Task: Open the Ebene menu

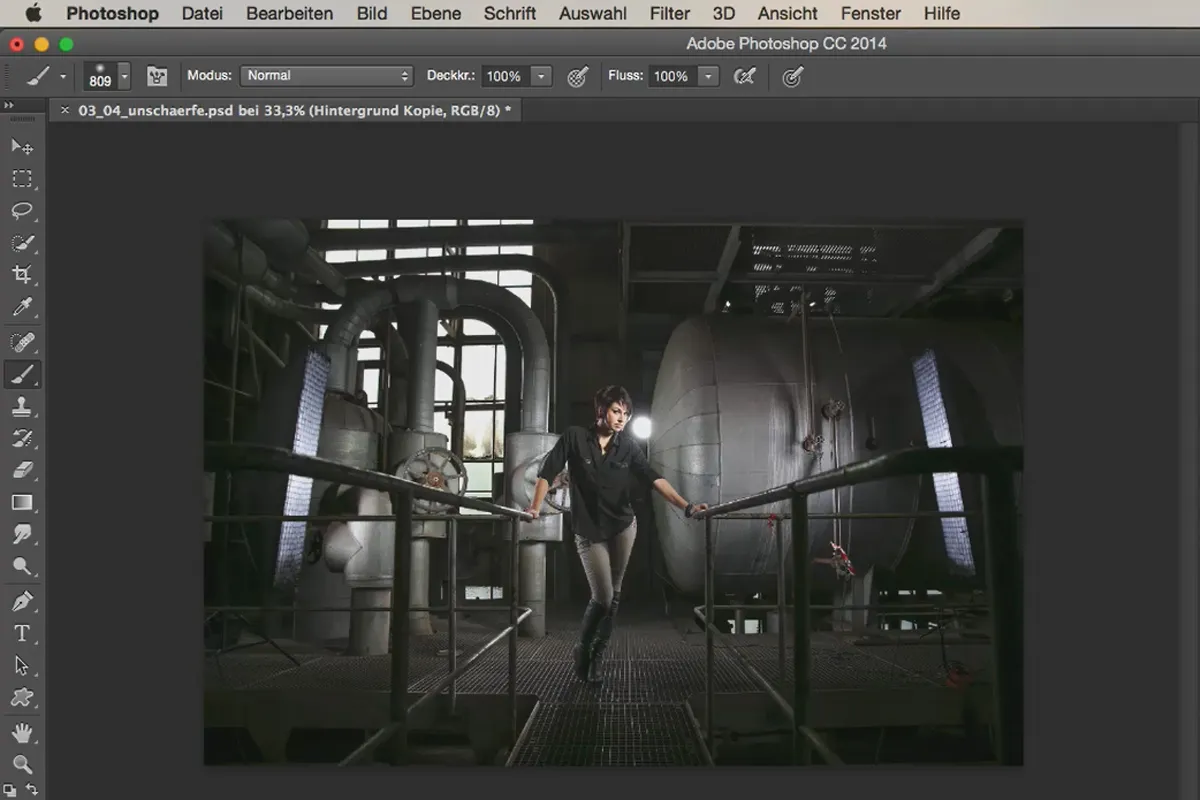Action: (x=436, y=14)
